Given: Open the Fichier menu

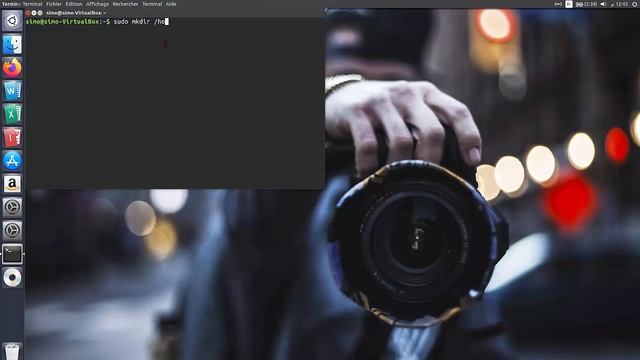Looking at the screenshot, I should 53,4.
